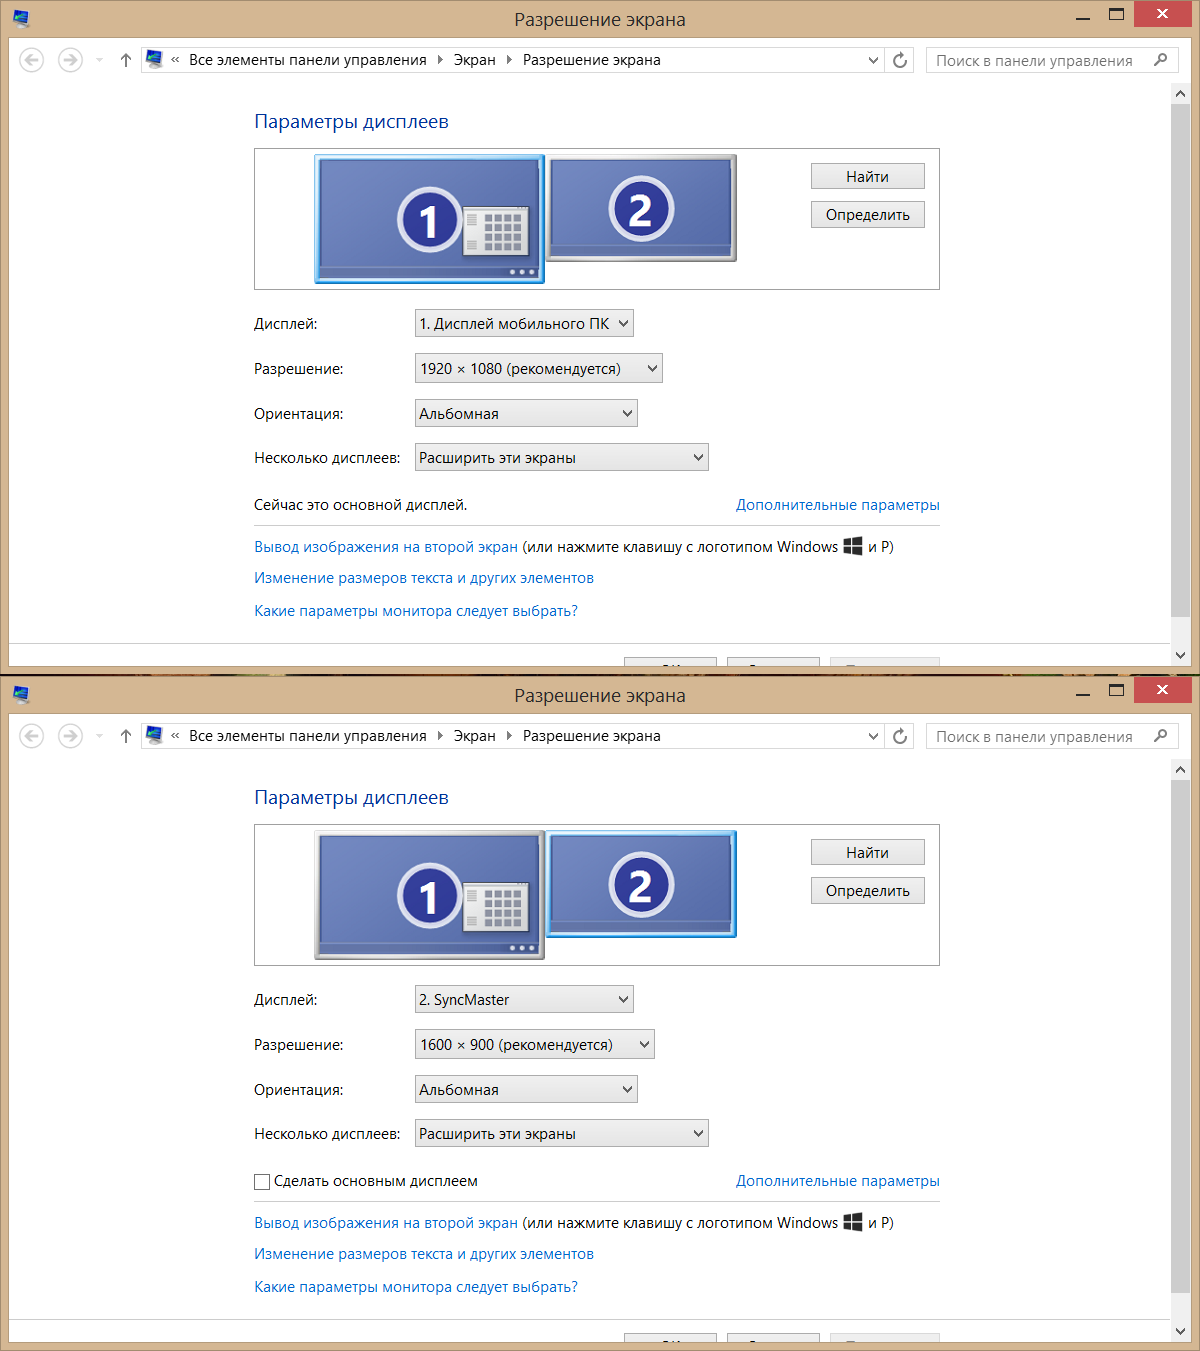This screenshot has width=1200, height=1351.
Task: Click the up arrow in the lower window
Action: 126,736
